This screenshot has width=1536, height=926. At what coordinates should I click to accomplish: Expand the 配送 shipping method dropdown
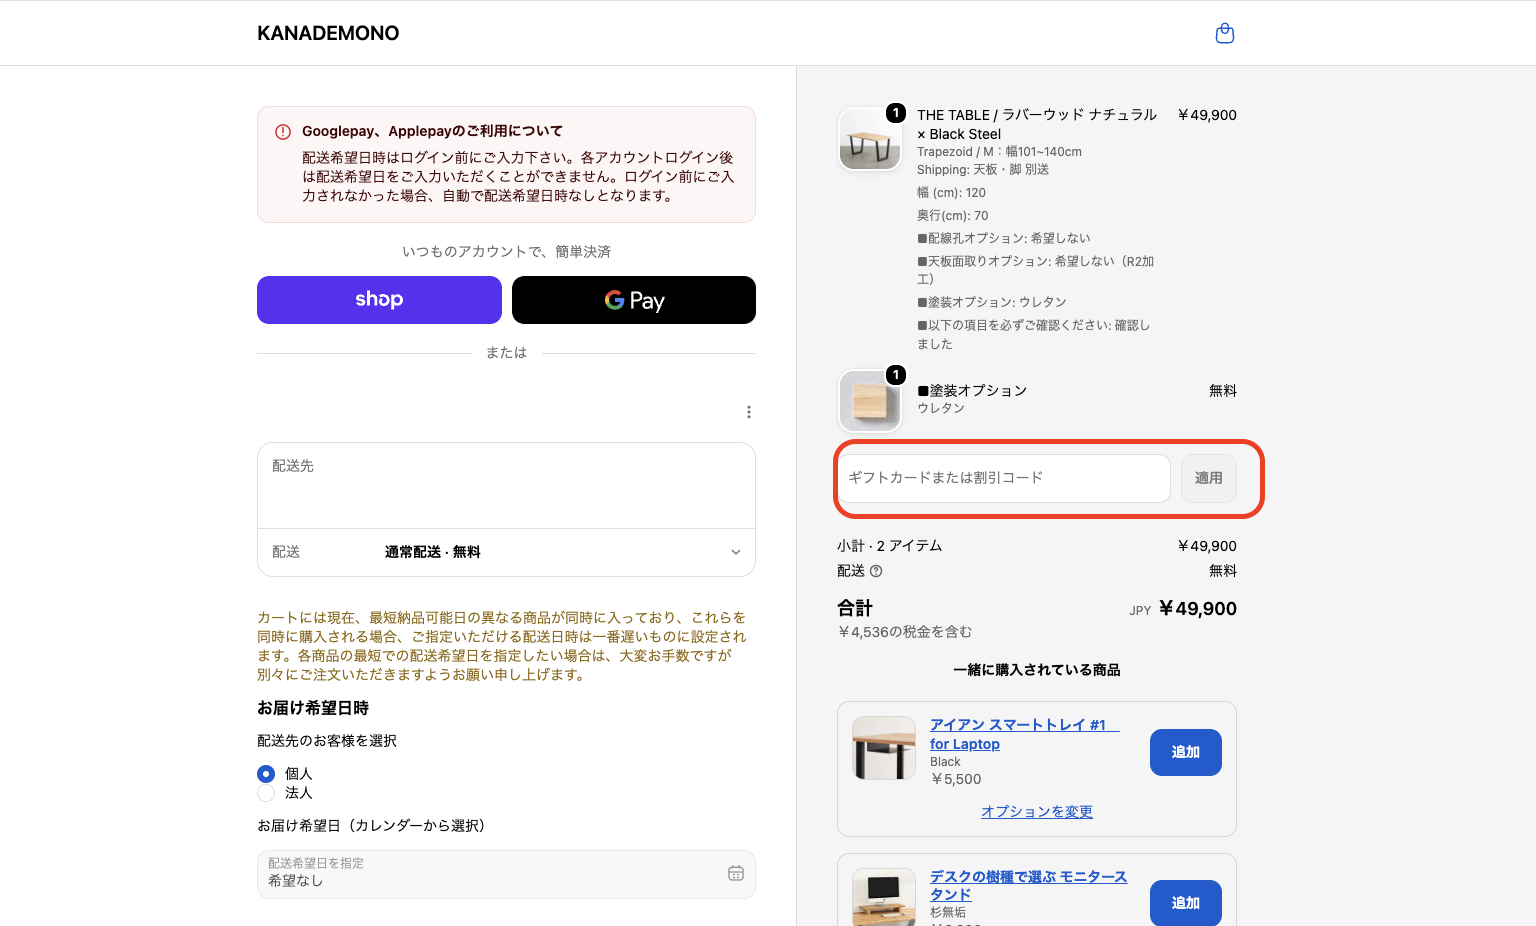506,552
